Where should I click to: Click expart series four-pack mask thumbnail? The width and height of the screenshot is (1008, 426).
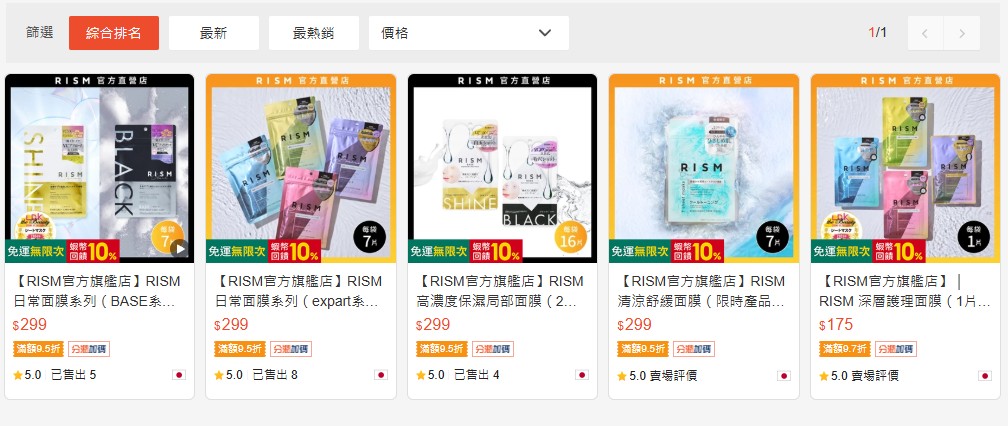[x=301, y=168]
